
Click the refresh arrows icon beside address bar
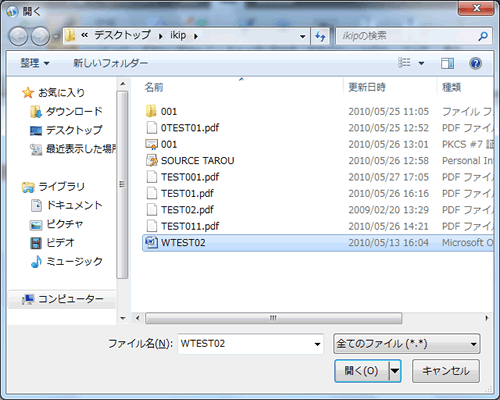click(x=320, y=36)
